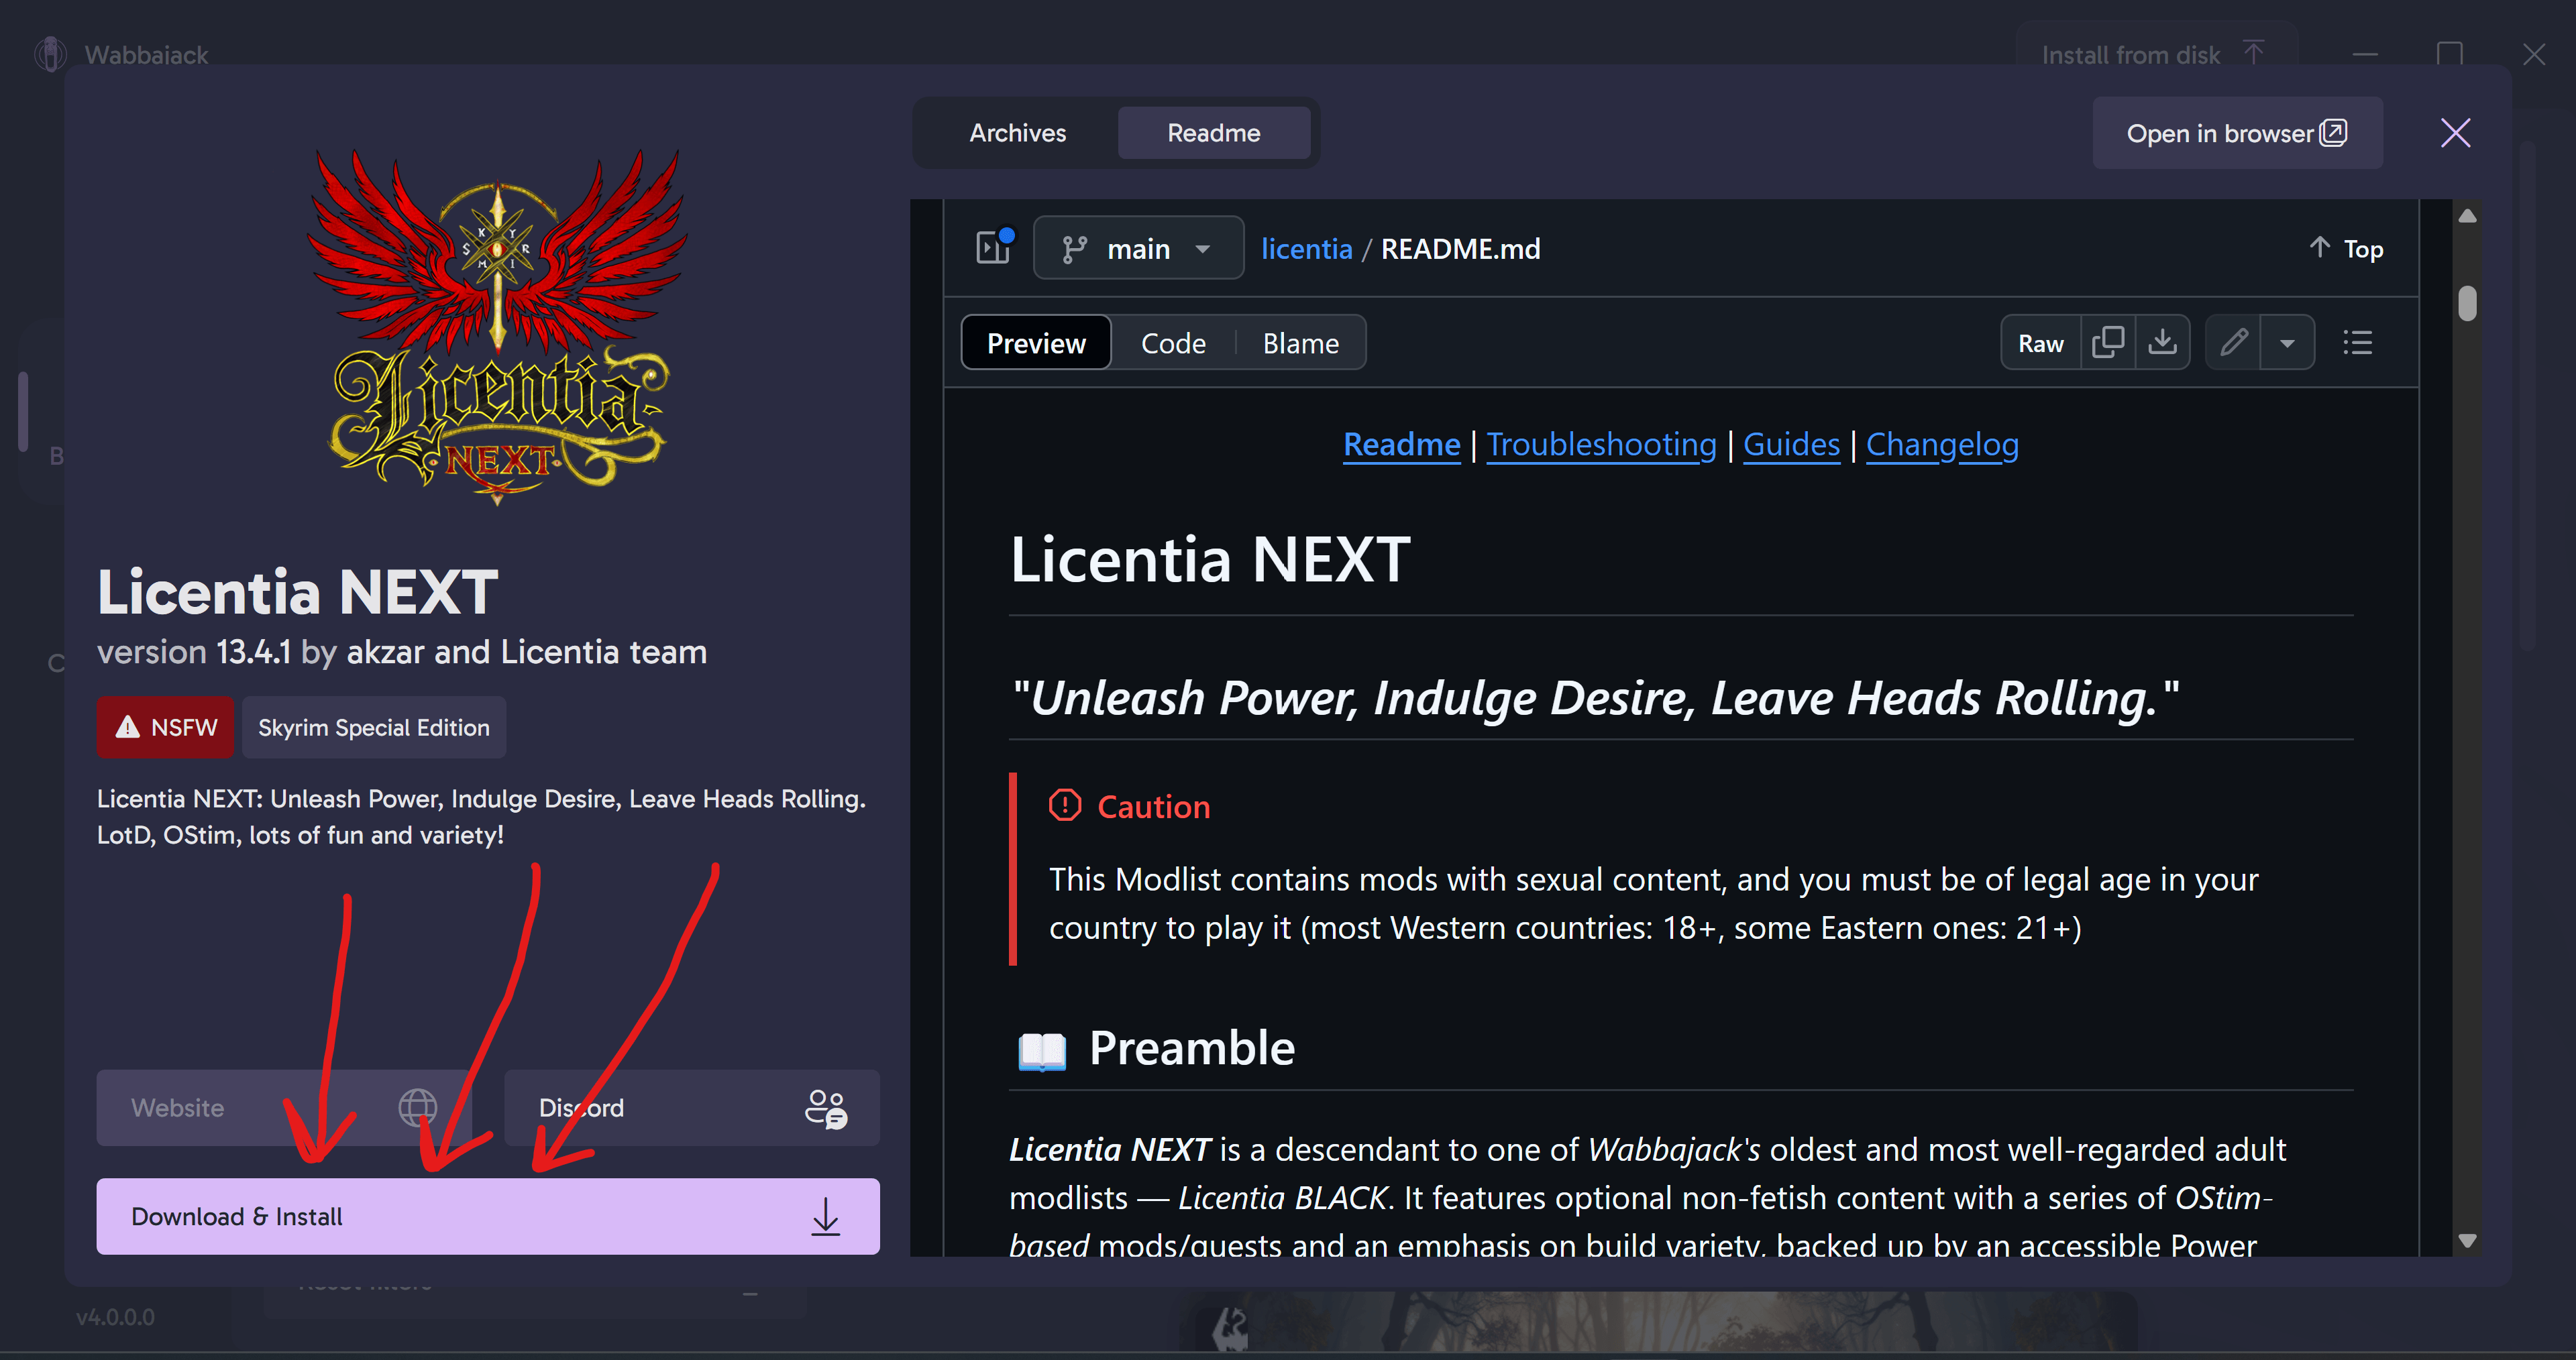2576x1360 pixels.
Task: Open the Discord community button
Action: pyautogui.click(x=691, y=1107)
